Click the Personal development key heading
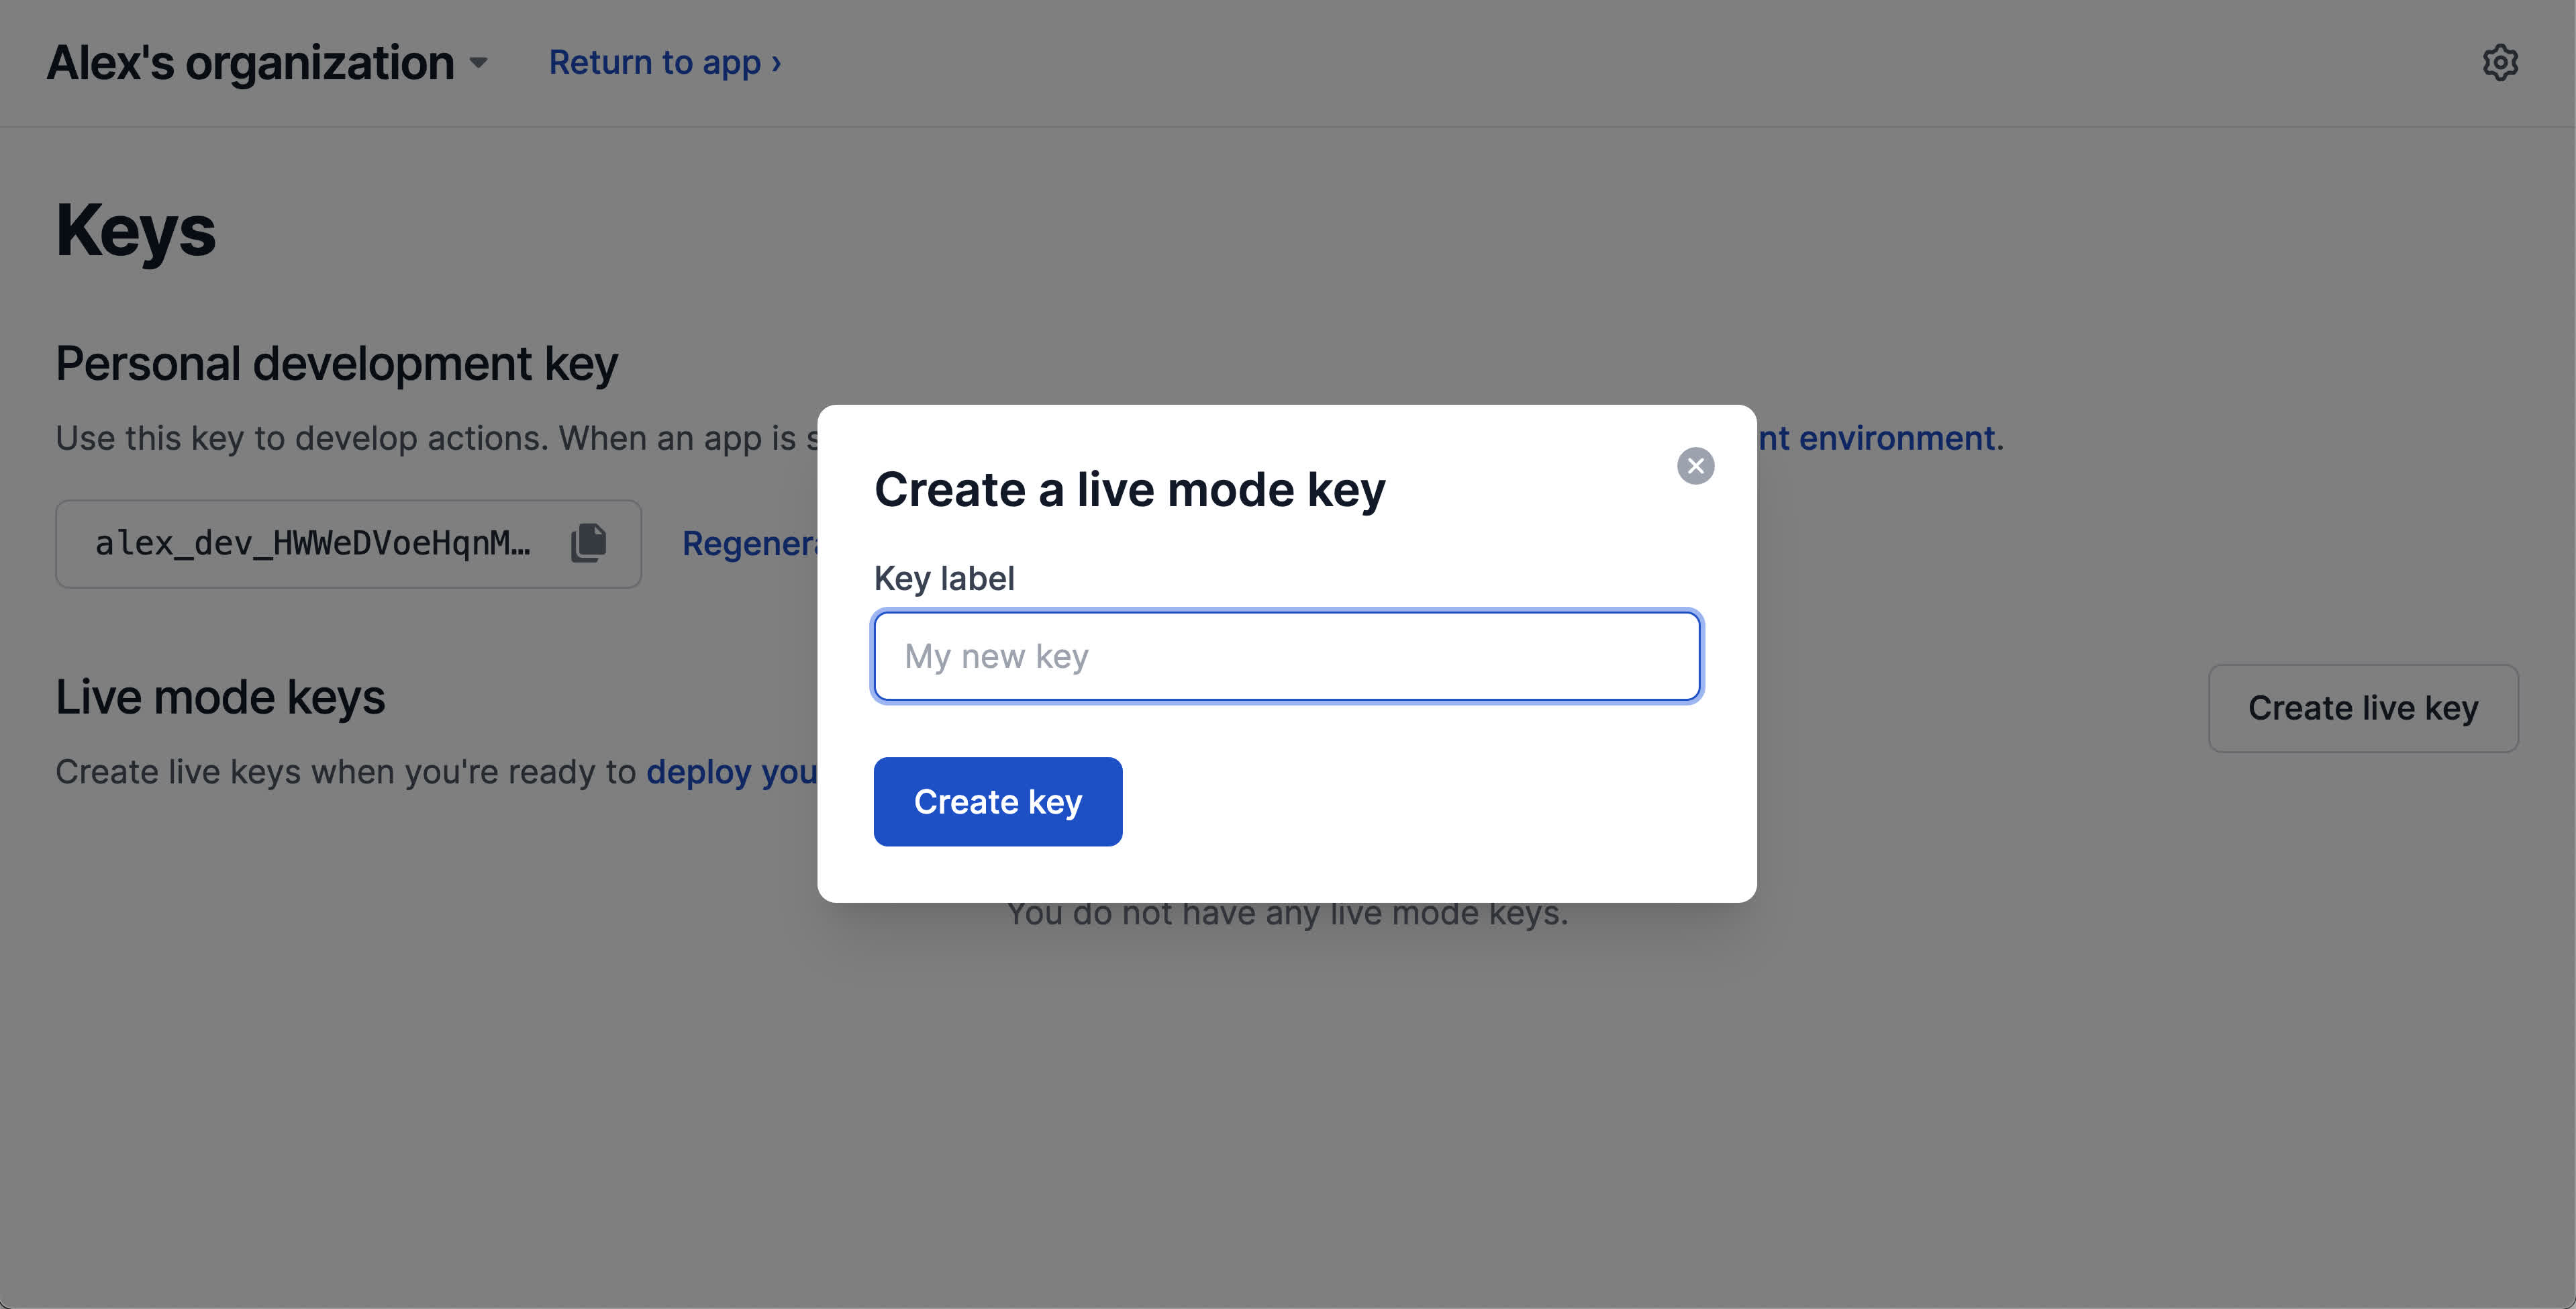 click(336, 363)
